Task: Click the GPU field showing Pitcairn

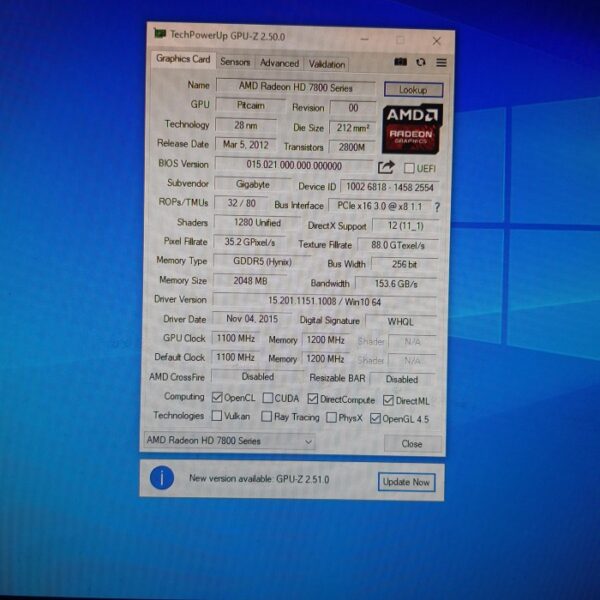Action: pyautogui.click(x=250, y=106)
